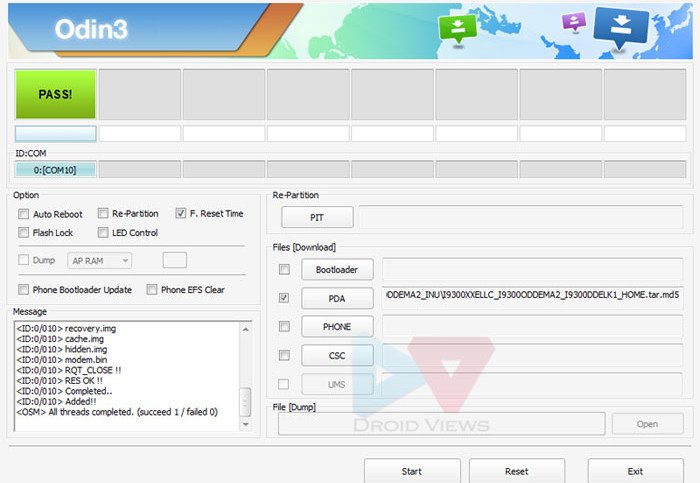Tick the checkbox beside Bootloader
Viewport: 700px width, 483px height.
[284, 269]
